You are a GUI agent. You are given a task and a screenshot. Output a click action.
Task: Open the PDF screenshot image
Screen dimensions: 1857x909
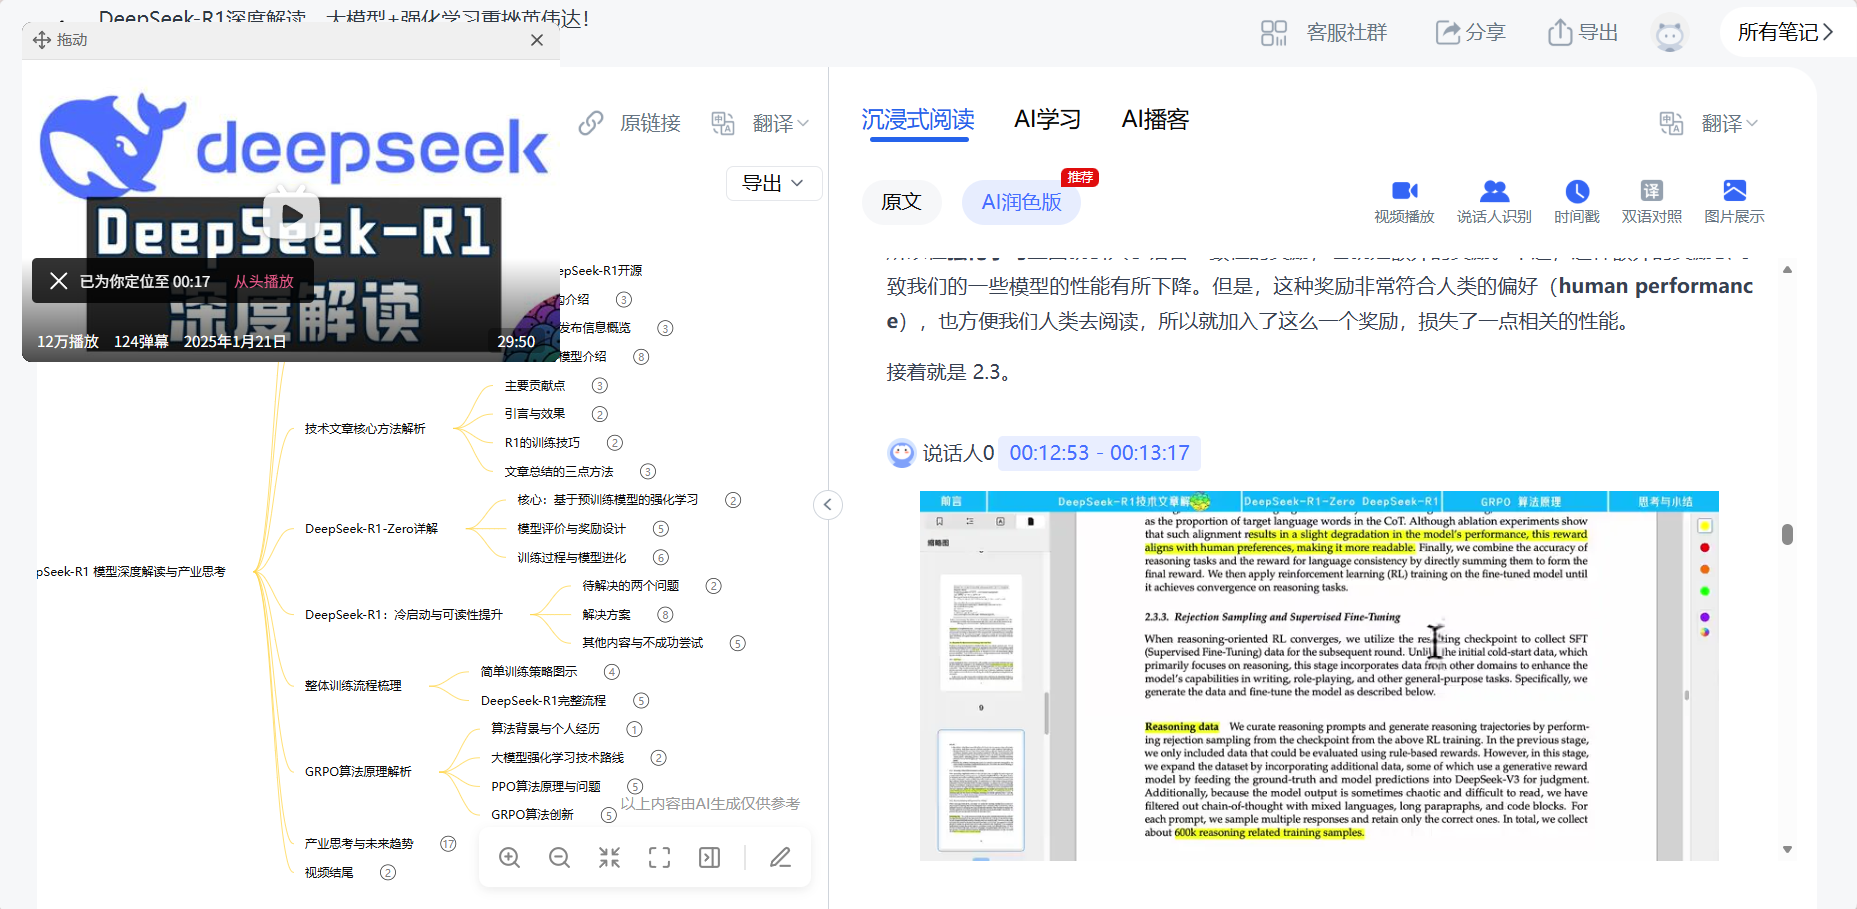(1319, 675)
